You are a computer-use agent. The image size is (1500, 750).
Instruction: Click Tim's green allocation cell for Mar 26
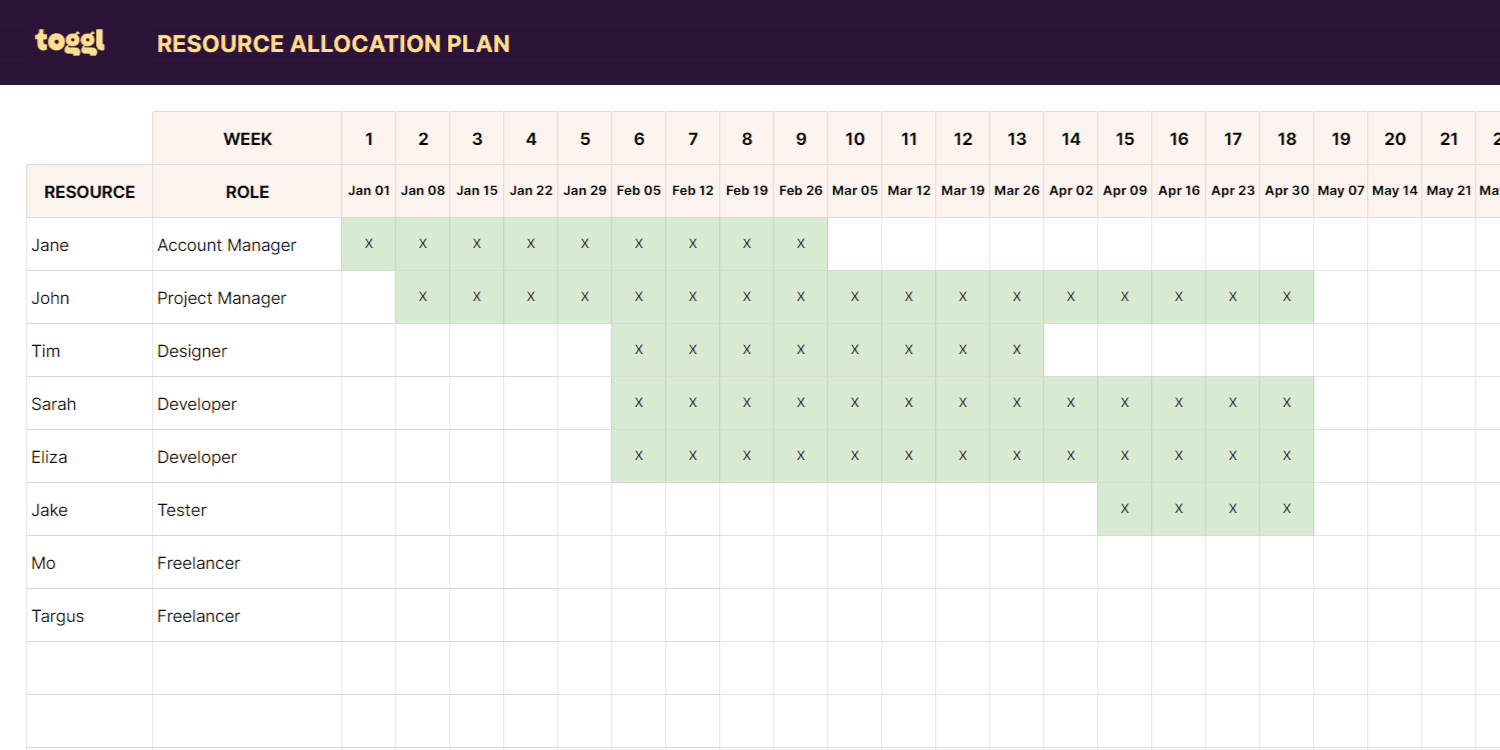point(1017,350)
